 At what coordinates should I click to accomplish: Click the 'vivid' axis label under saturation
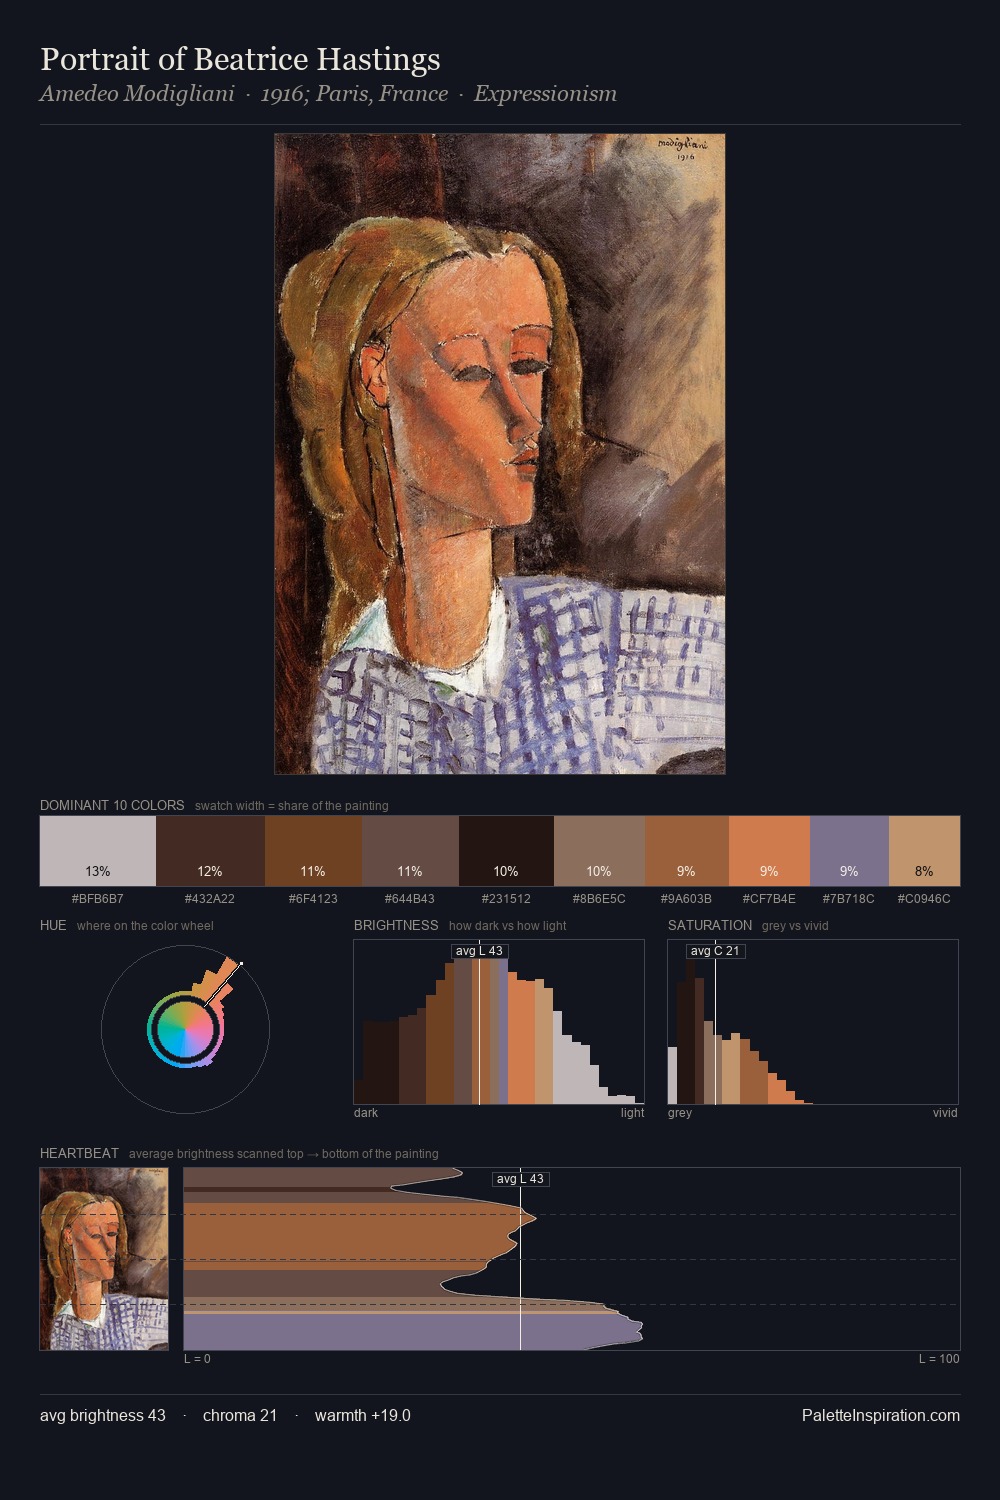tap(945, 1112)
